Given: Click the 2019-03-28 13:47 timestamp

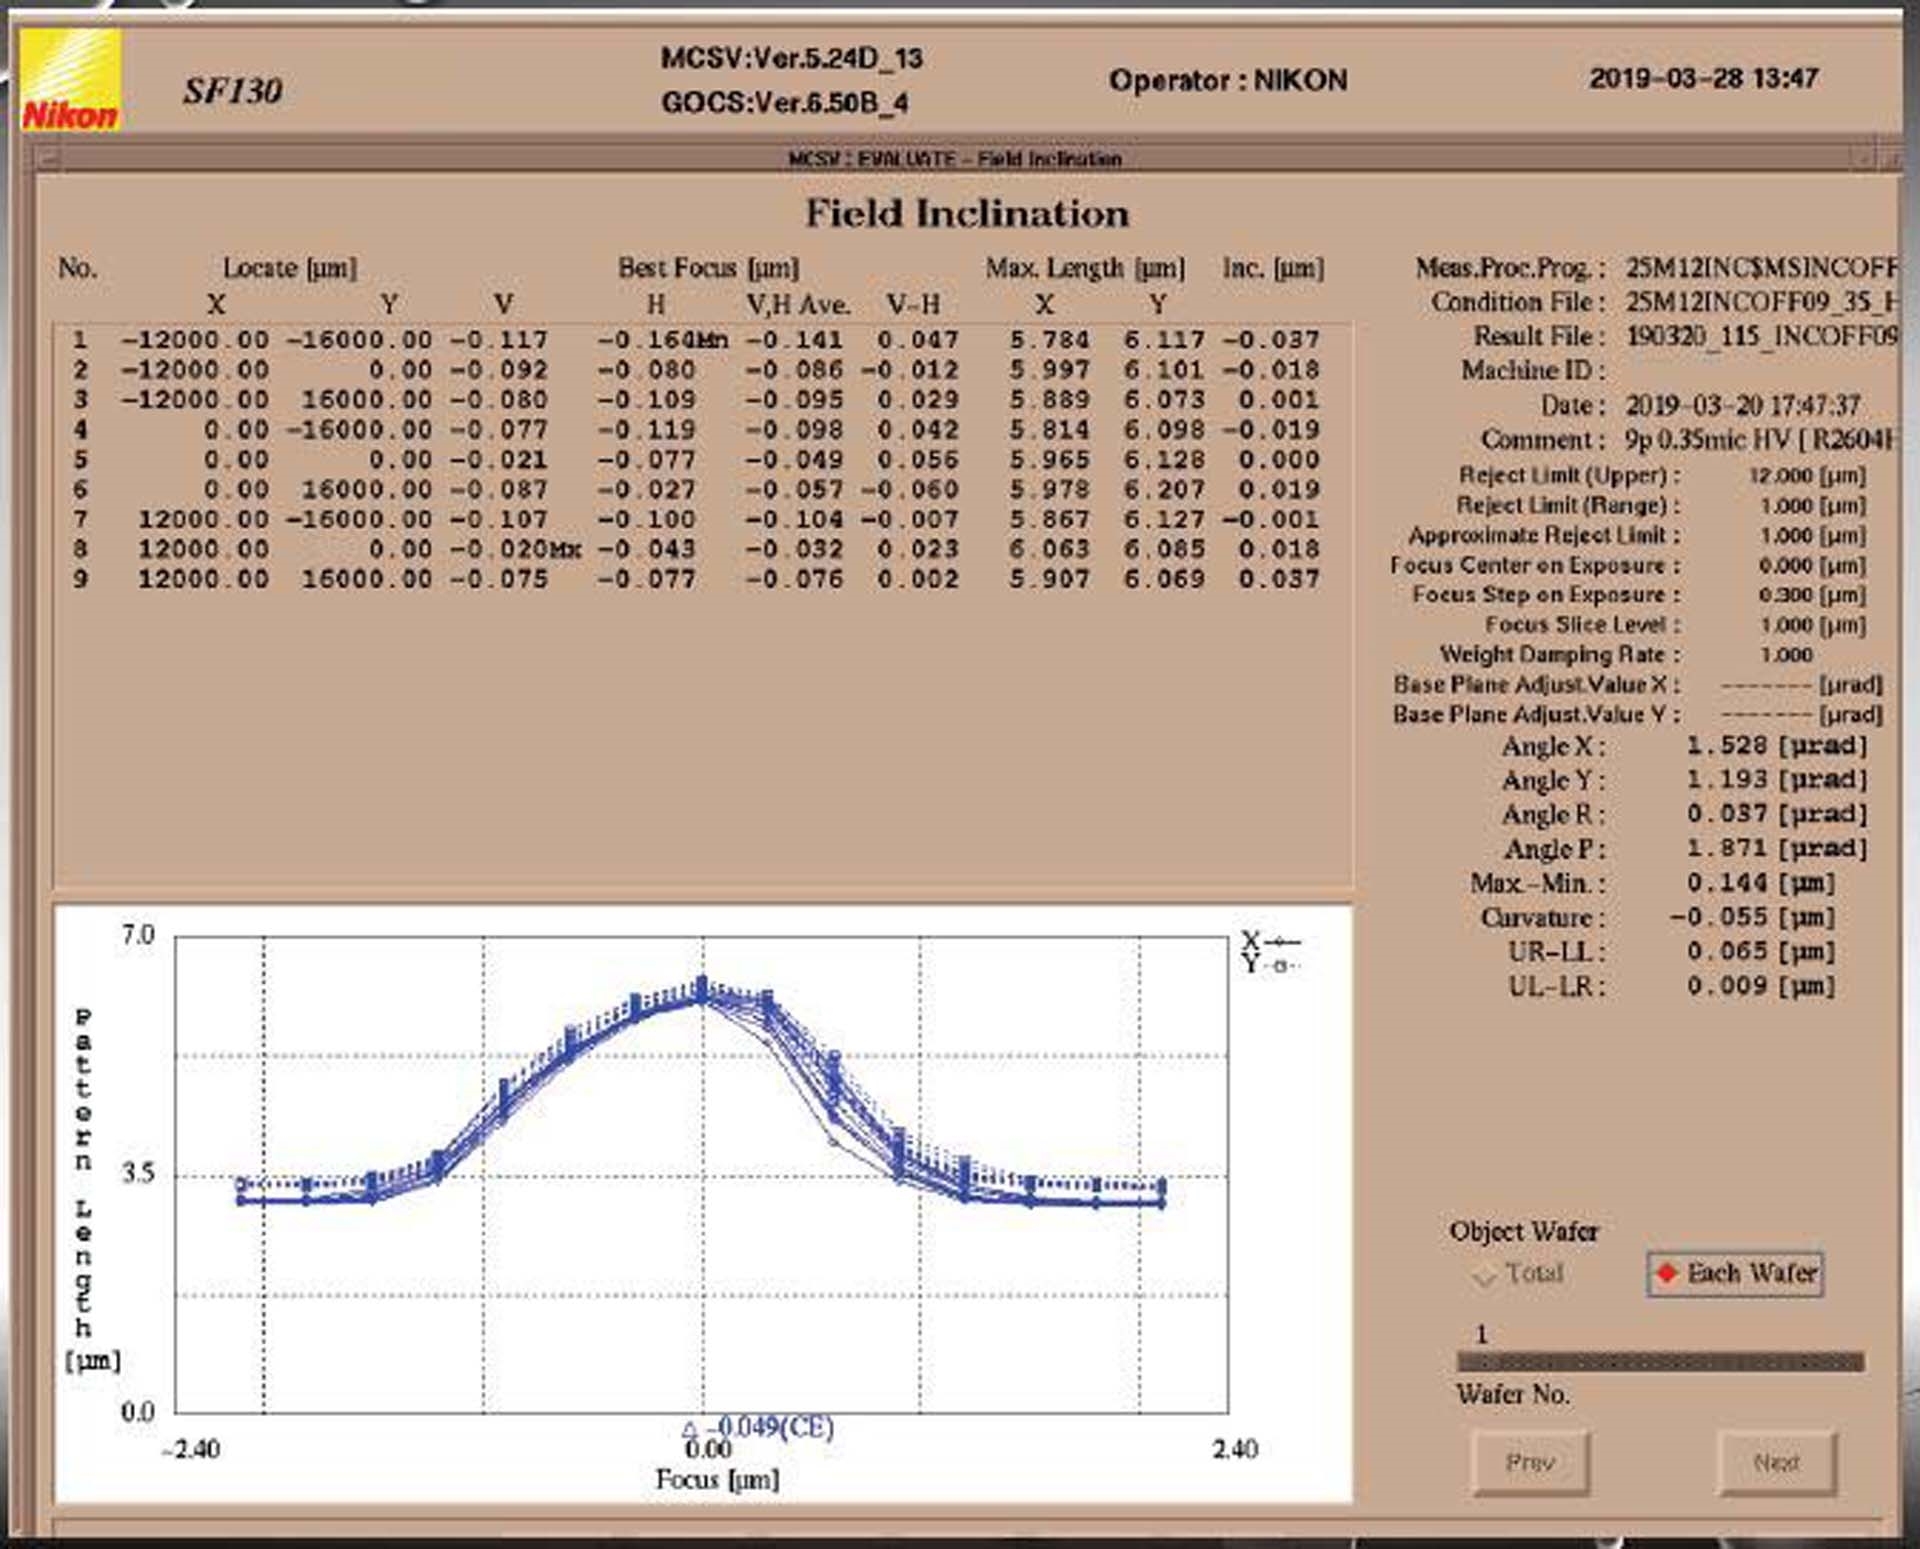Looking at the screenshot, I should coord(1704,78).
